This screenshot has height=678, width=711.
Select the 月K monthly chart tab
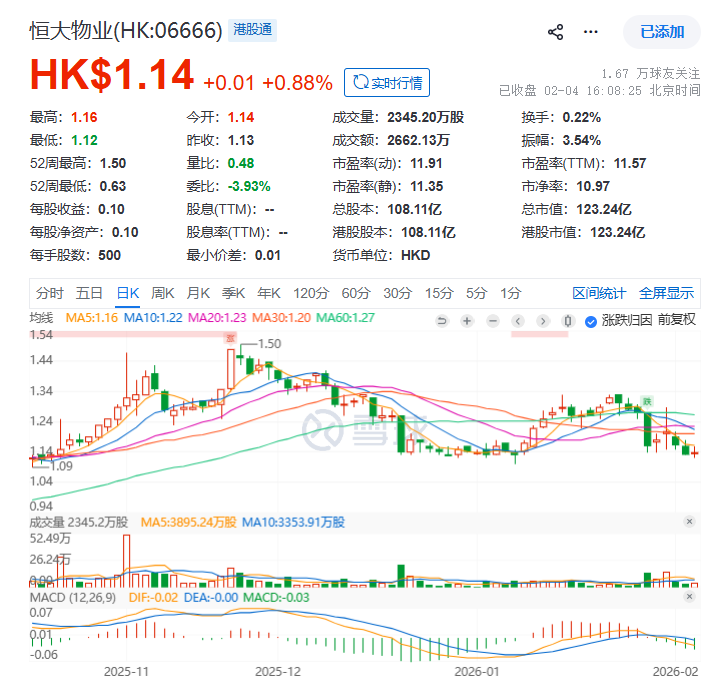(198, 293)
